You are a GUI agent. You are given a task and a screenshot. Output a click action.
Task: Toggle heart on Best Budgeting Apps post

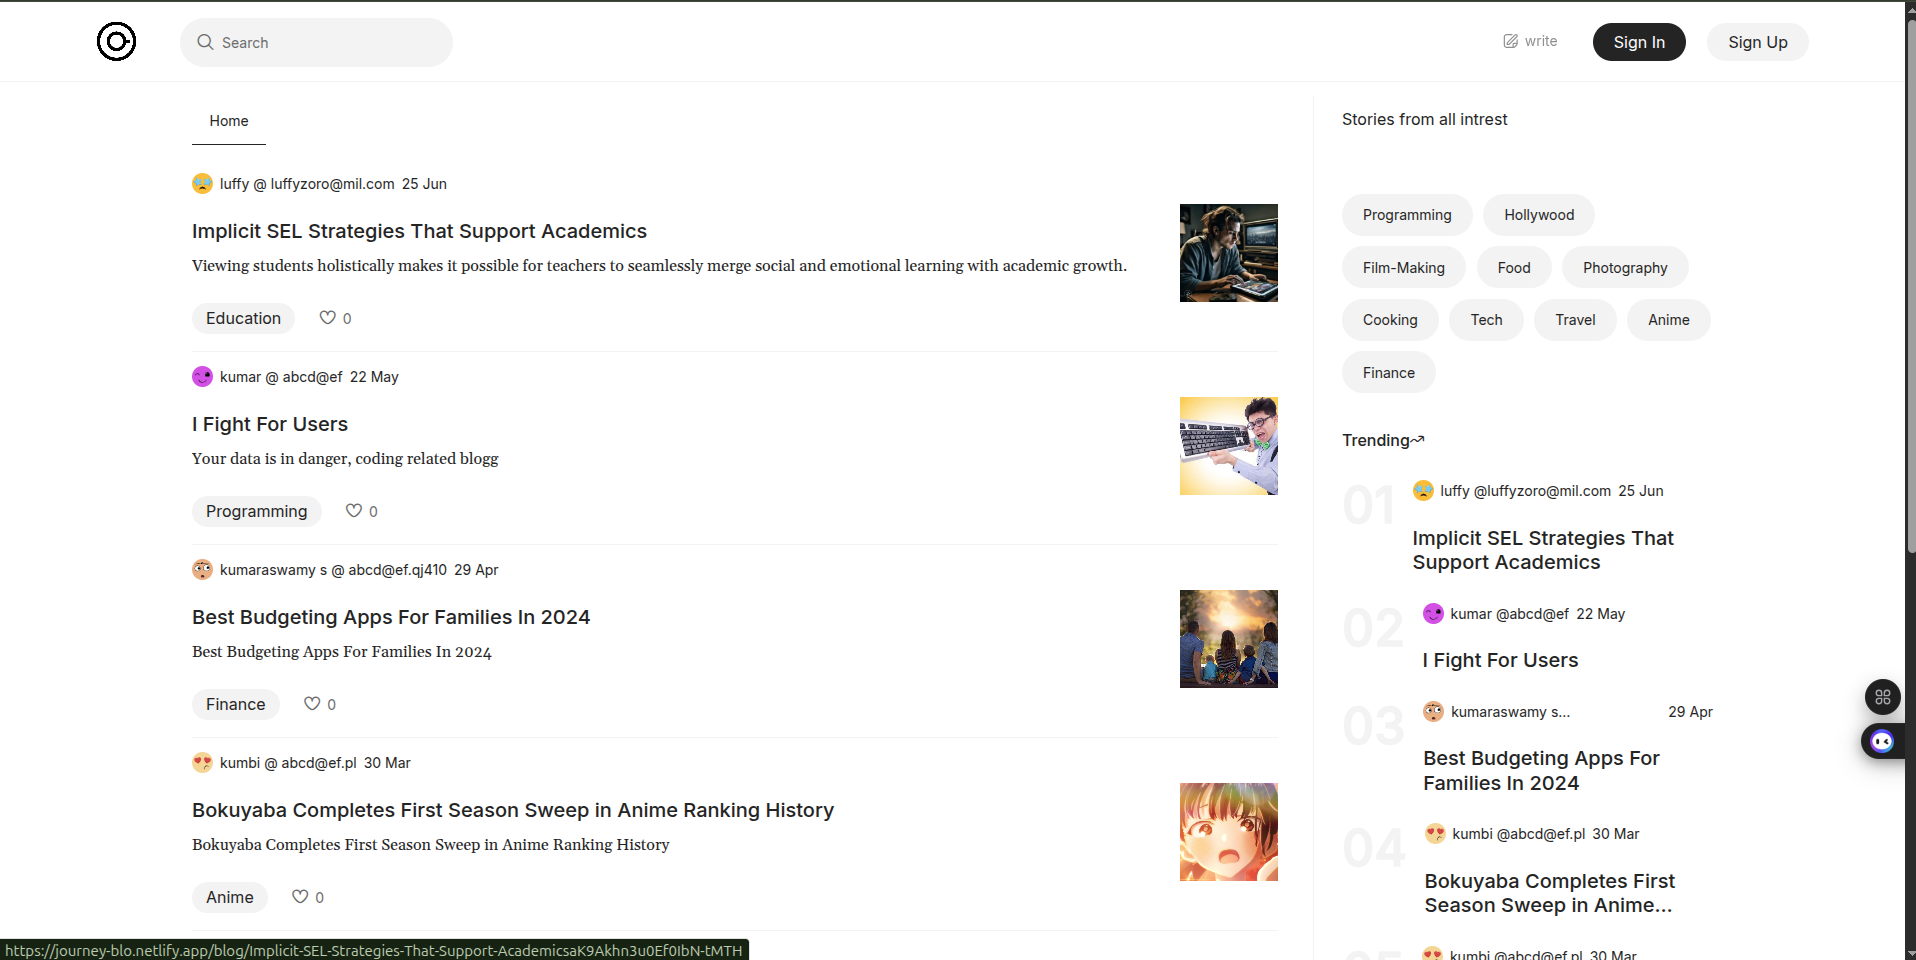click(x=312, y=704)
